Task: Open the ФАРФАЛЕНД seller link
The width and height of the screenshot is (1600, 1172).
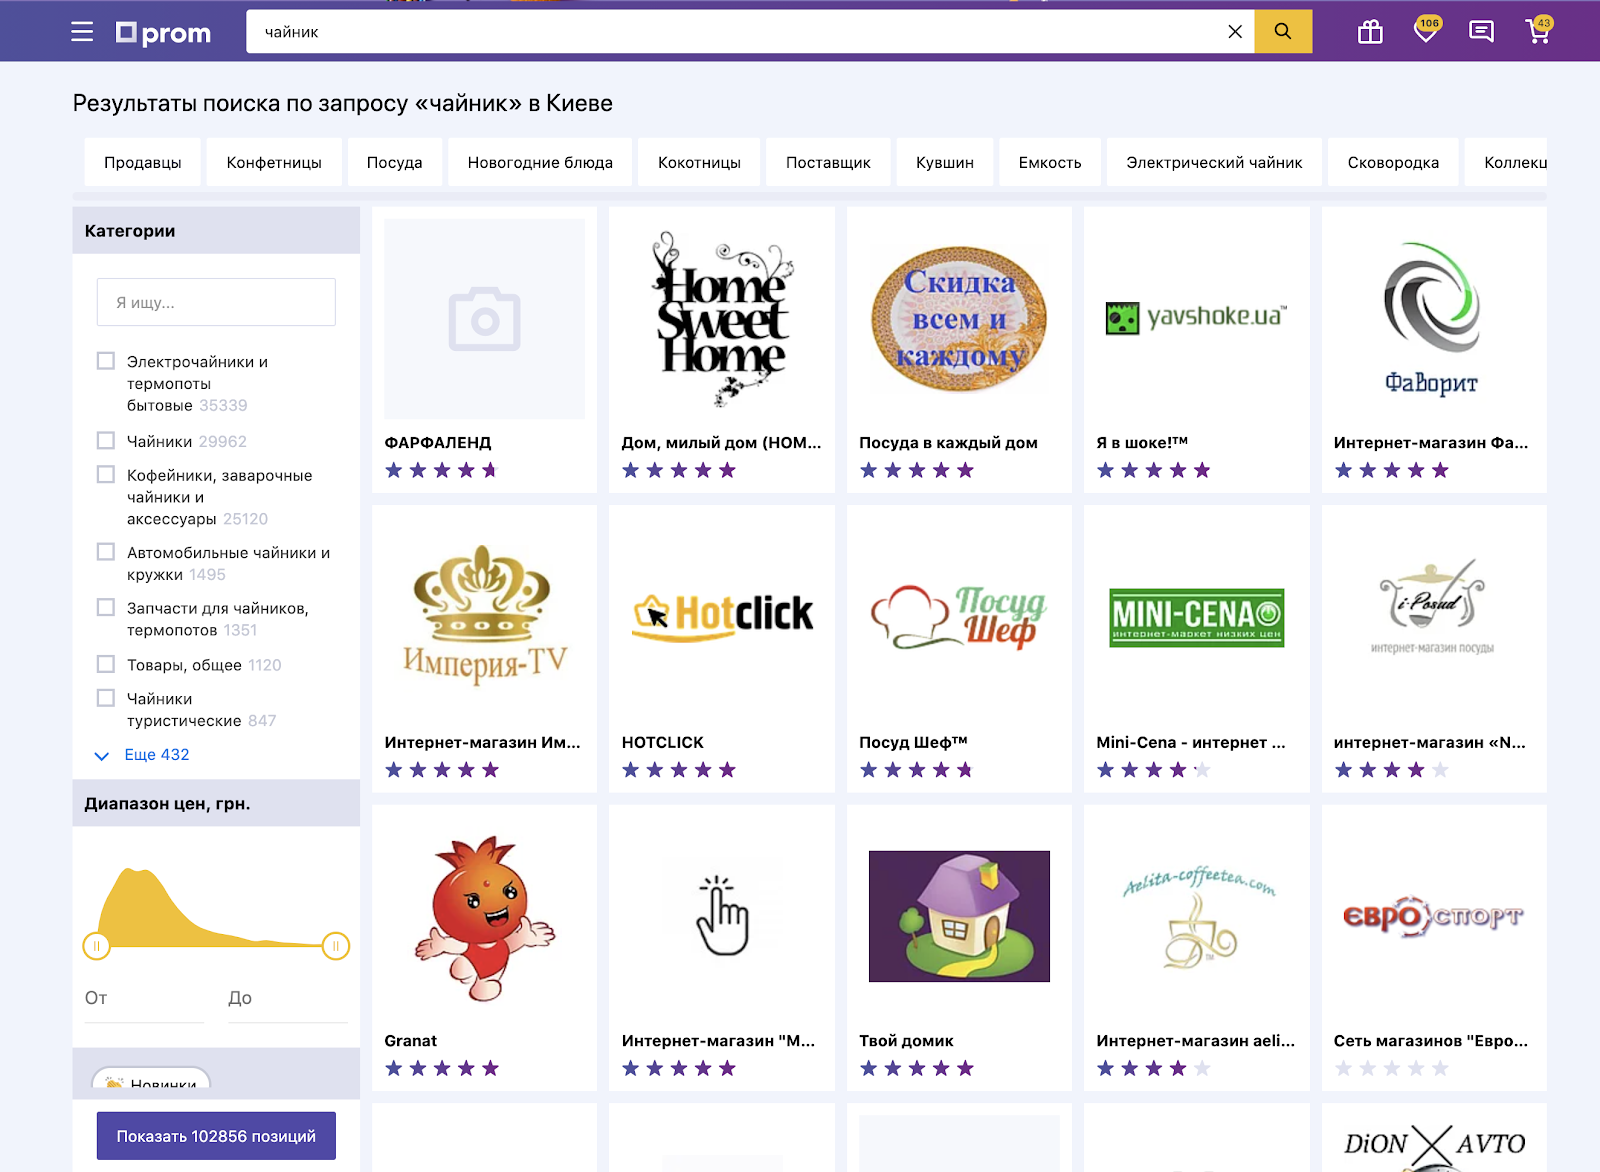Action: (x=438, y=442)
